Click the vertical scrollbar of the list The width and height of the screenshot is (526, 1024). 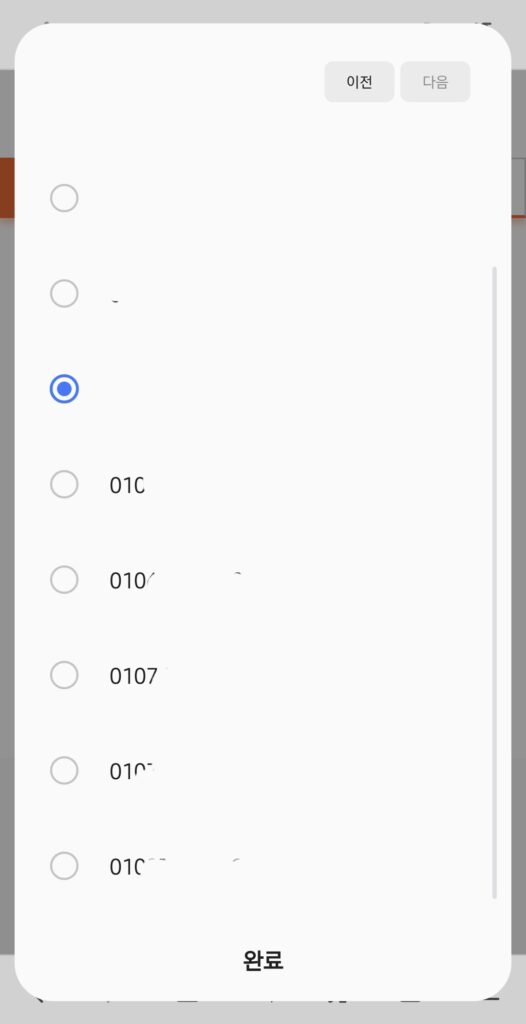[495, 583]
